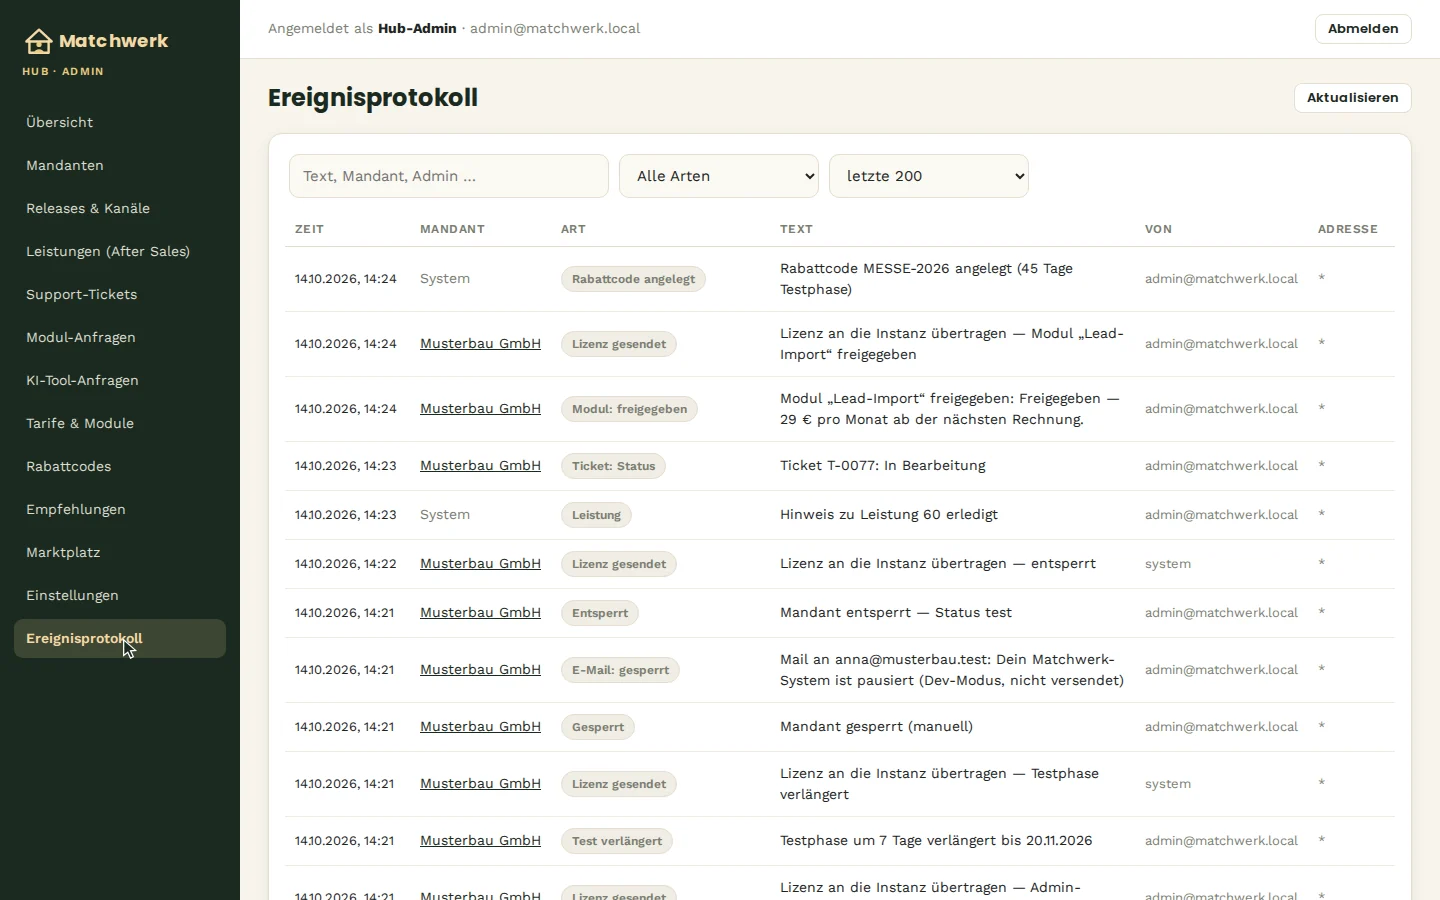Click text Hinweis zu Leistung 60 erledigt
Screen dimensions: 1440x900
tap(889, 514)
